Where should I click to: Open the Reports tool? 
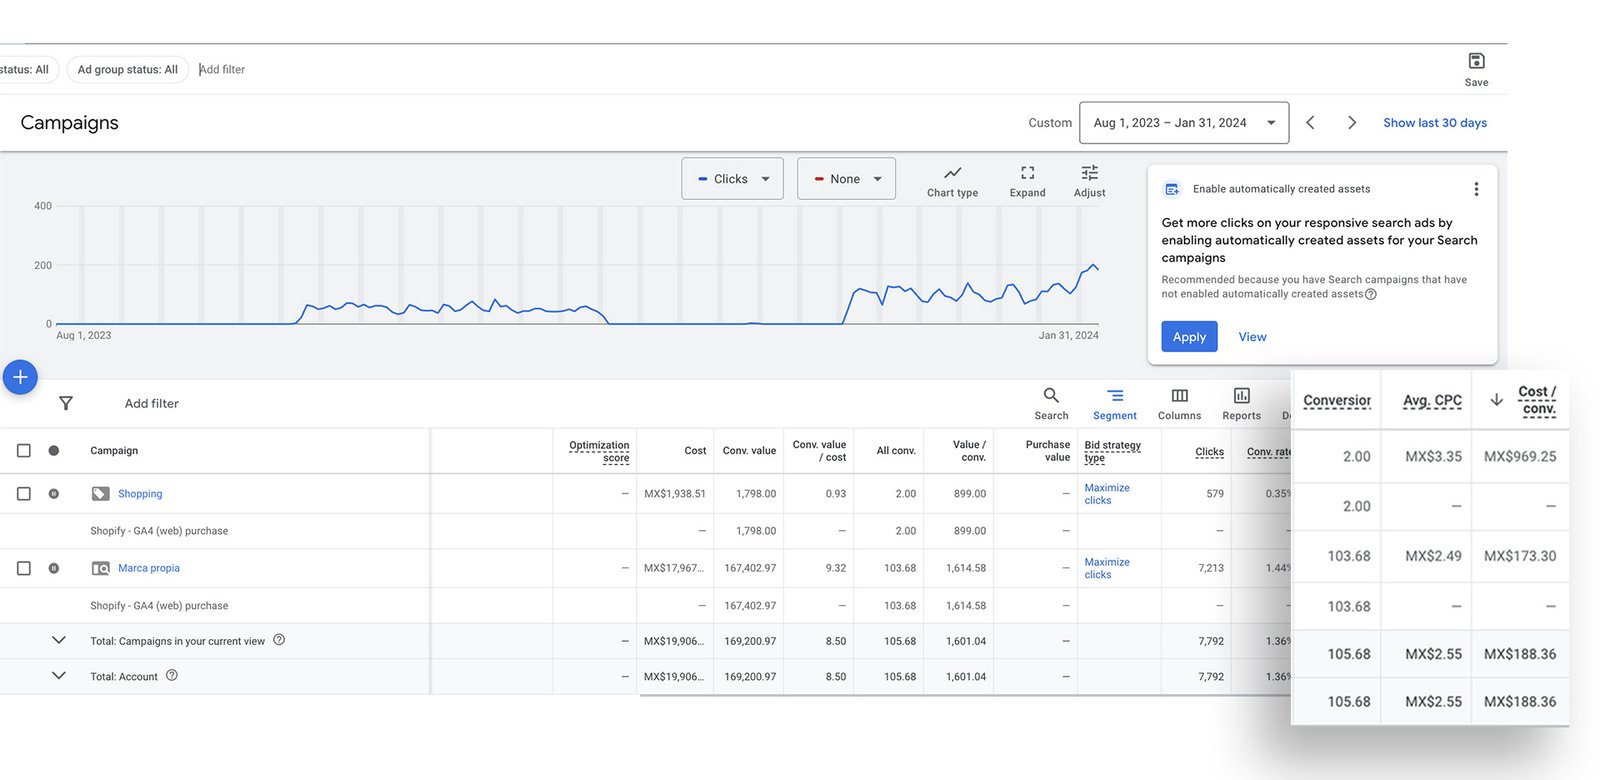[x=1241, y=404]
